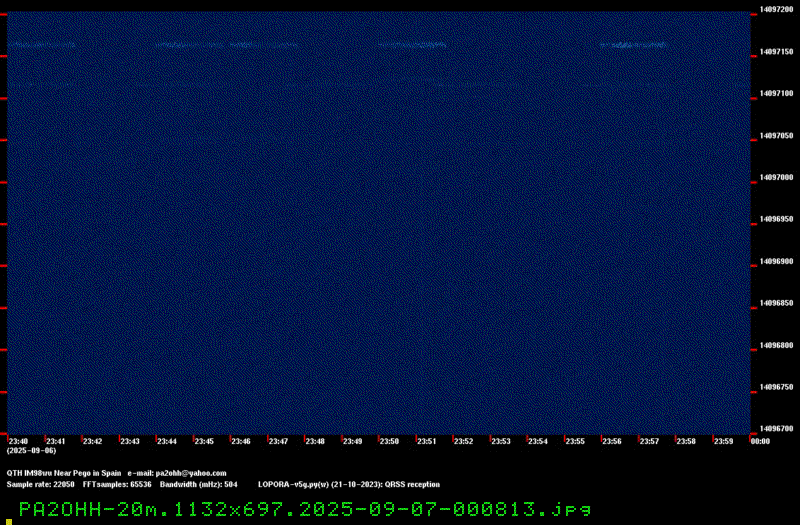Click the 23:42 time axis label
The width and height of the screenshot is (800, 525).
click(x=92, y=441)
